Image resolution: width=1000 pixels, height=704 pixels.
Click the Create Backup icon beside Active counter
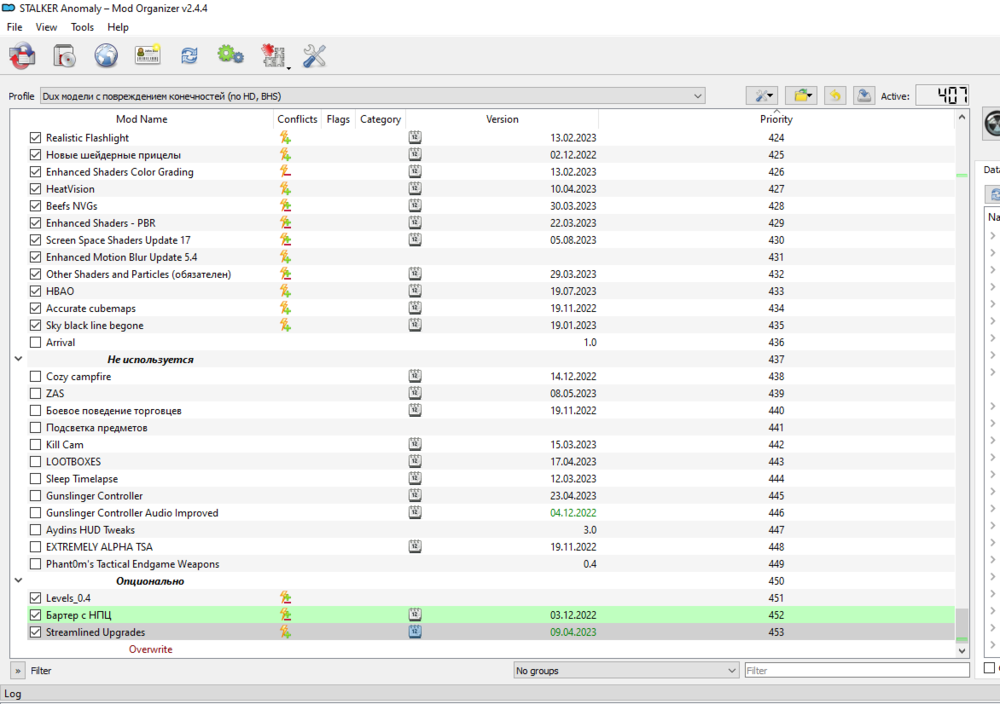click(864, 95)
